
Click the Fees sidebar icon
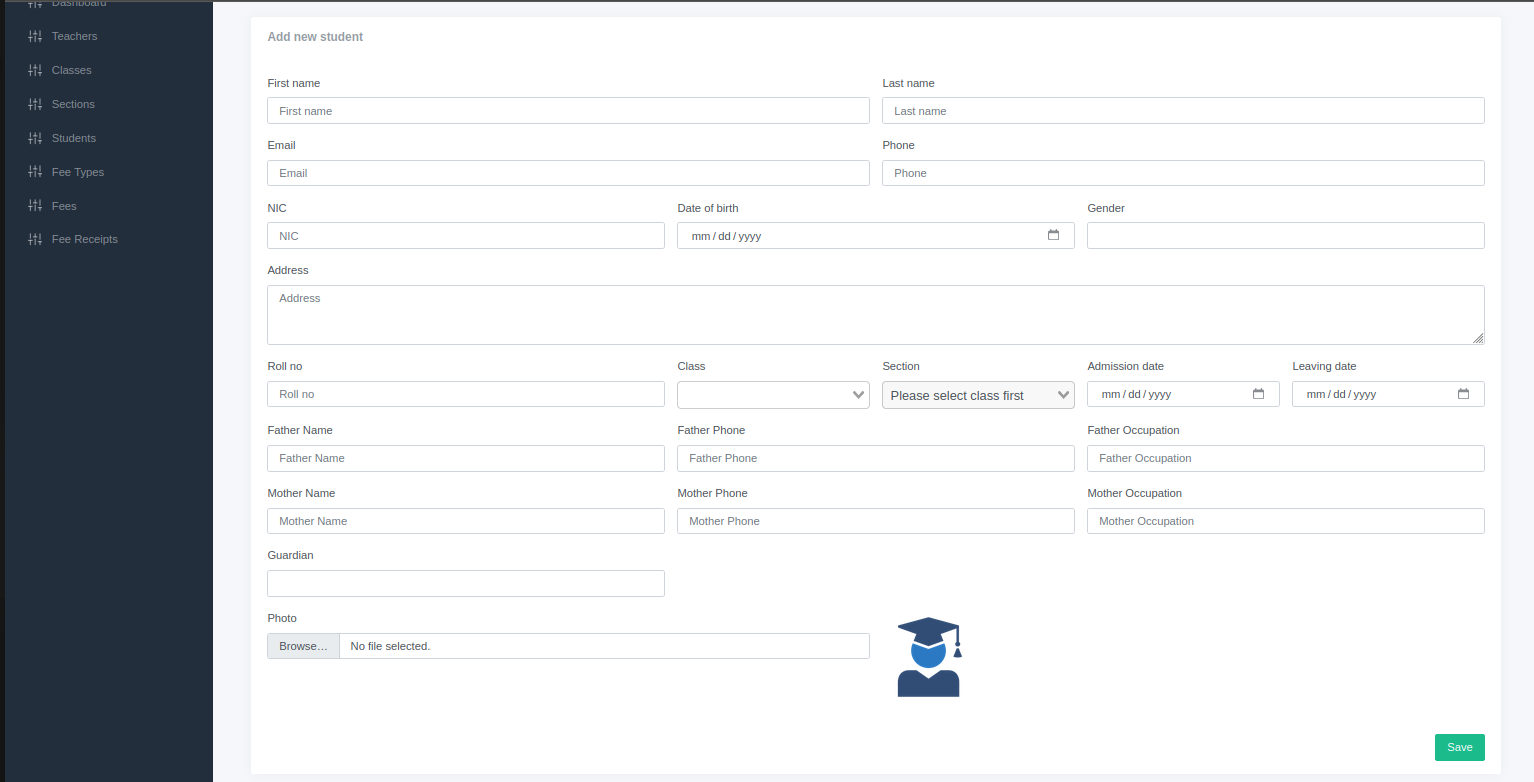tap(36, 206)
